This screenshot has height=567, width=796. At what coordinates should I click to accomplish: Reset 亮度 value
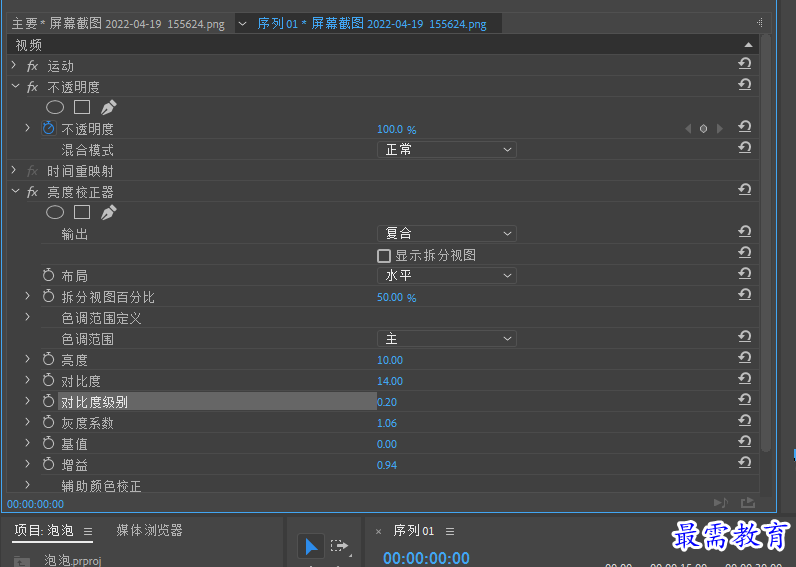[x=745, y=358]
